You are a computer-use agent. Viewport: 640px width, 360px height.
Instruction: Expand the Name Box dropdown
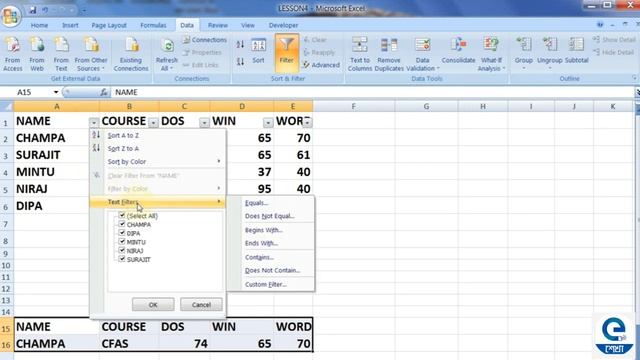point(56,92)
